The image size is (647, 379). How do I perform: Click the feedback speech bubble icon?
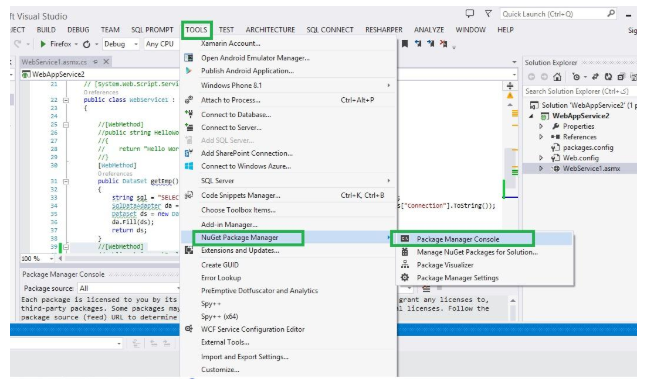(470, 14)
